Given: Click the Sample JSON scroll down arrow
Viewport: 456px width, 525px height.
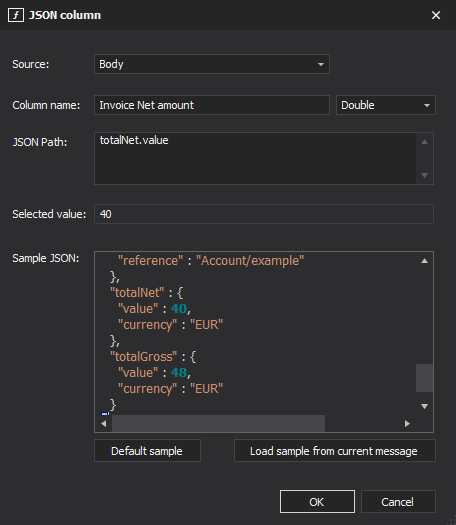Looking at the screenshot, I should click(x=425, y=406).
